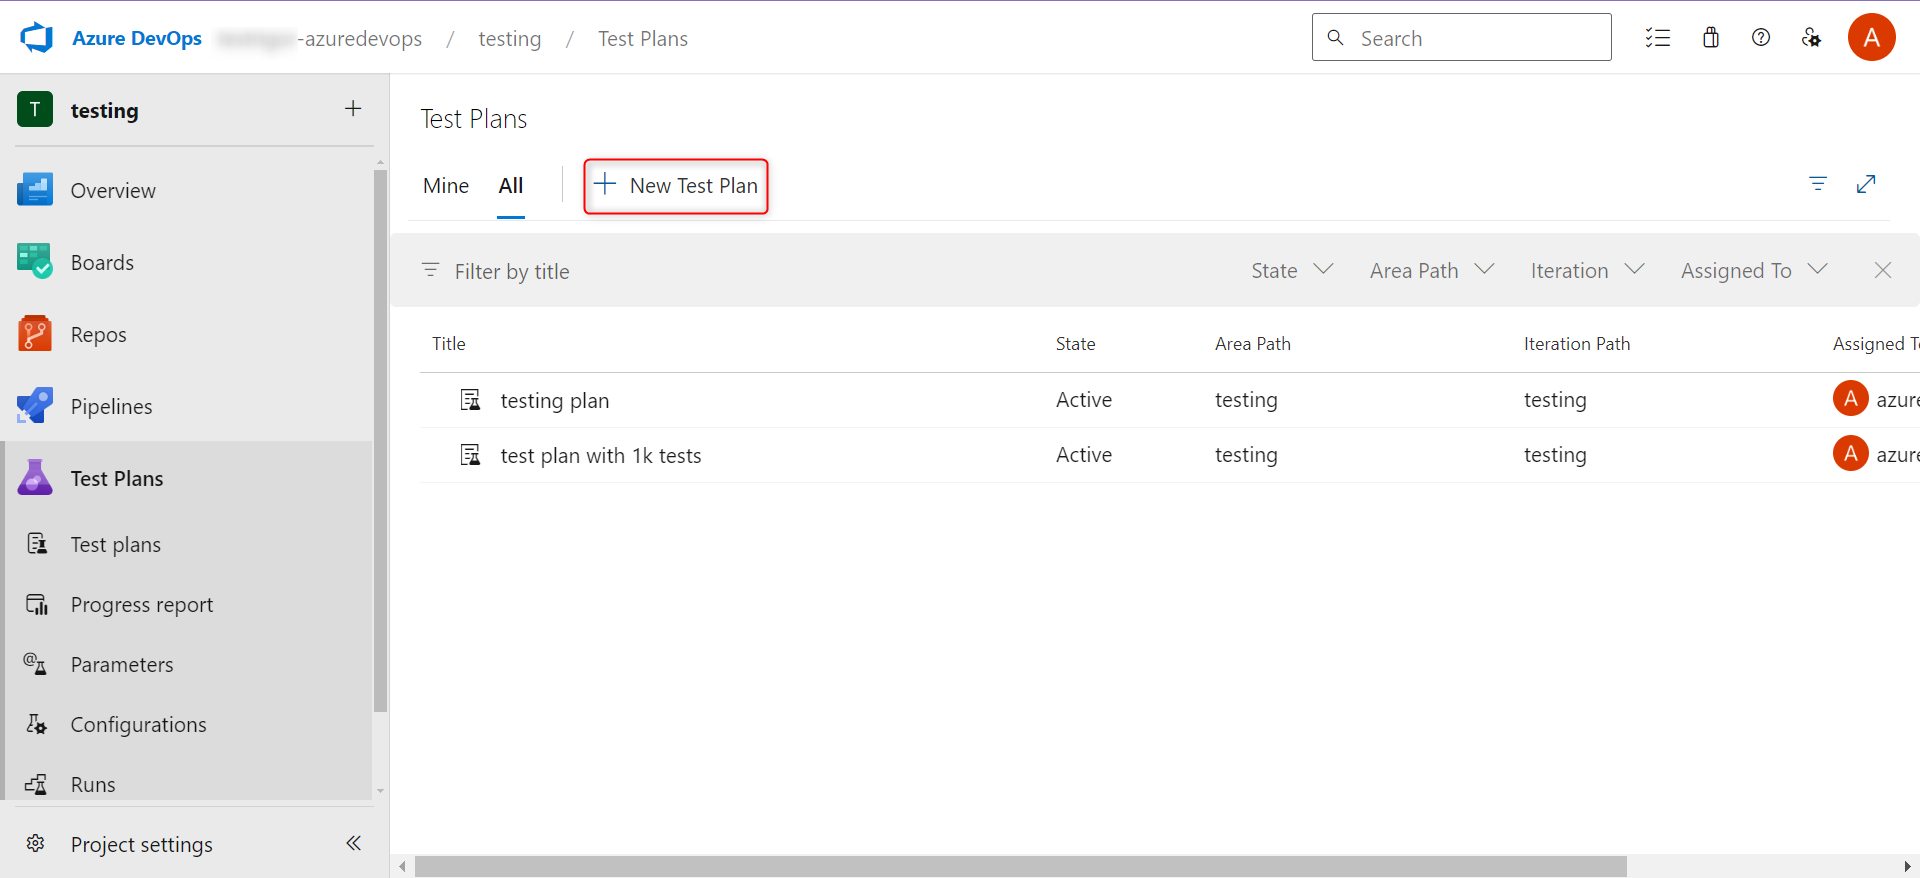Click the horizontal scrollbar at the bottom
Viewport: 1920px width, 878px height.
(x=1020, y=866)
